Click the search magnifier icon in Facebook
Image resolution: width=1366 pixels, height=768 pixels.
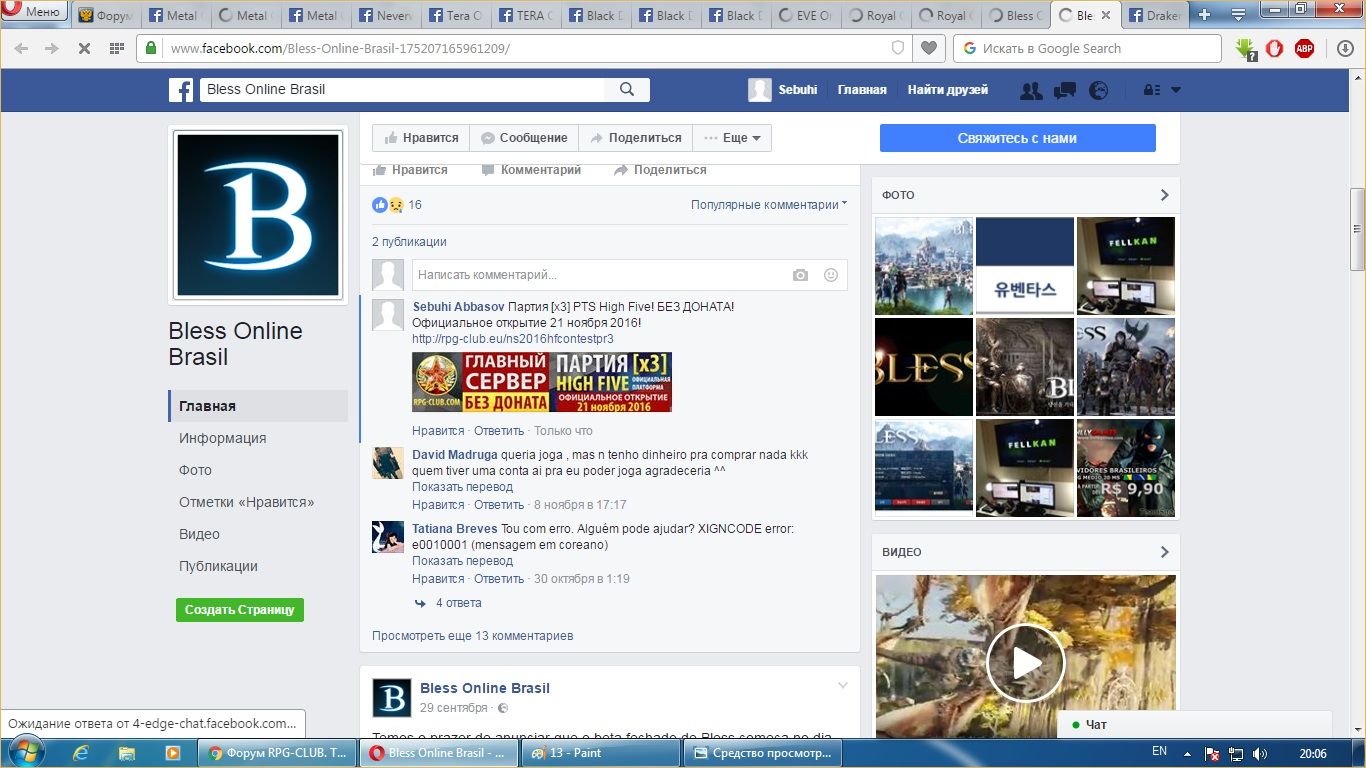pyautogui.click(x=627, y=89)
